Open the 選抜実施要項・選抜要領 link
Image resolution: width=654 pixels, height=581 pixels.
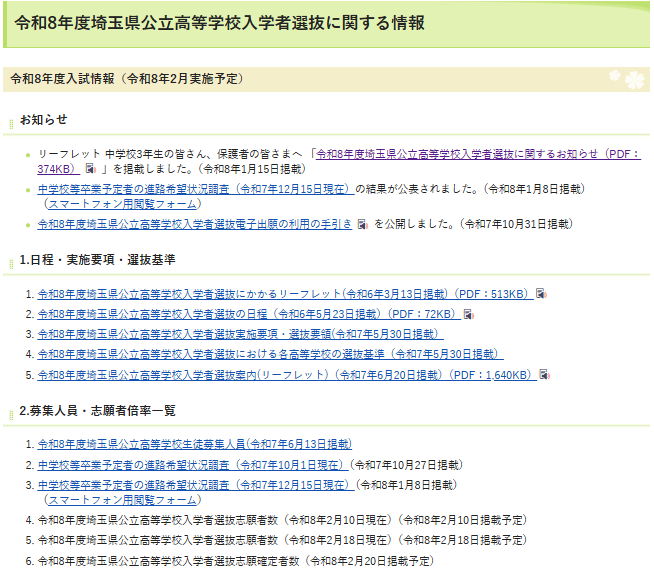pyautogui.click(x=240, y=335)
